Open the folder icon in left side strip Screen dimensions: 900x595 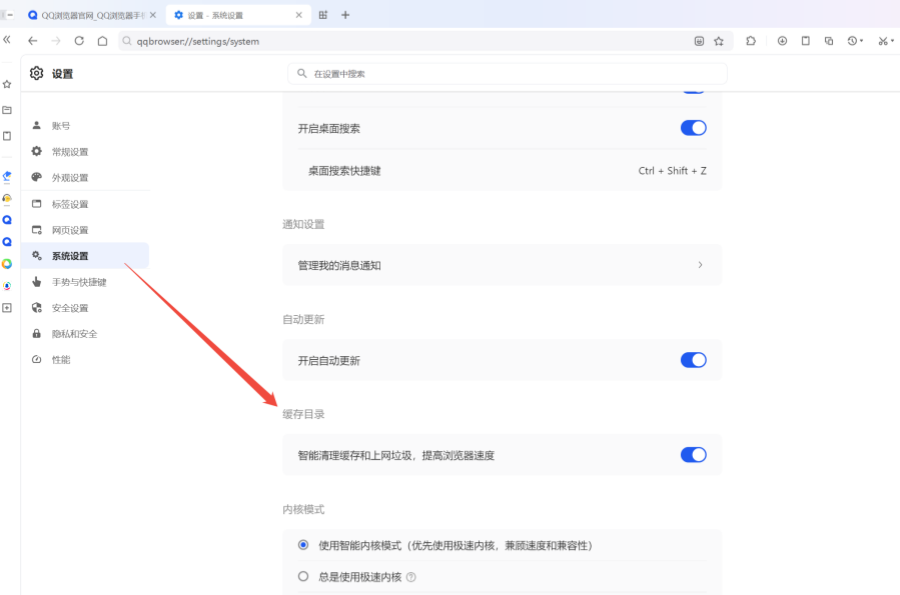(x=7, y=110)
